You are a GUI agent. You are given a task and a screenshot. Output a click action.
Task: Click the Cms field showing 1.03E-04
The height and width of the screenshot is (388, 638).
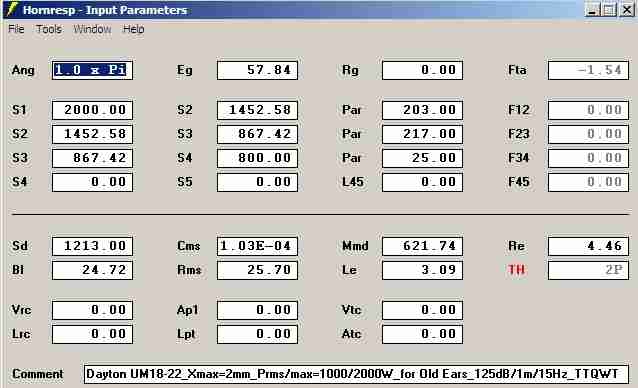pyautogui.click(x=257, y=246)
